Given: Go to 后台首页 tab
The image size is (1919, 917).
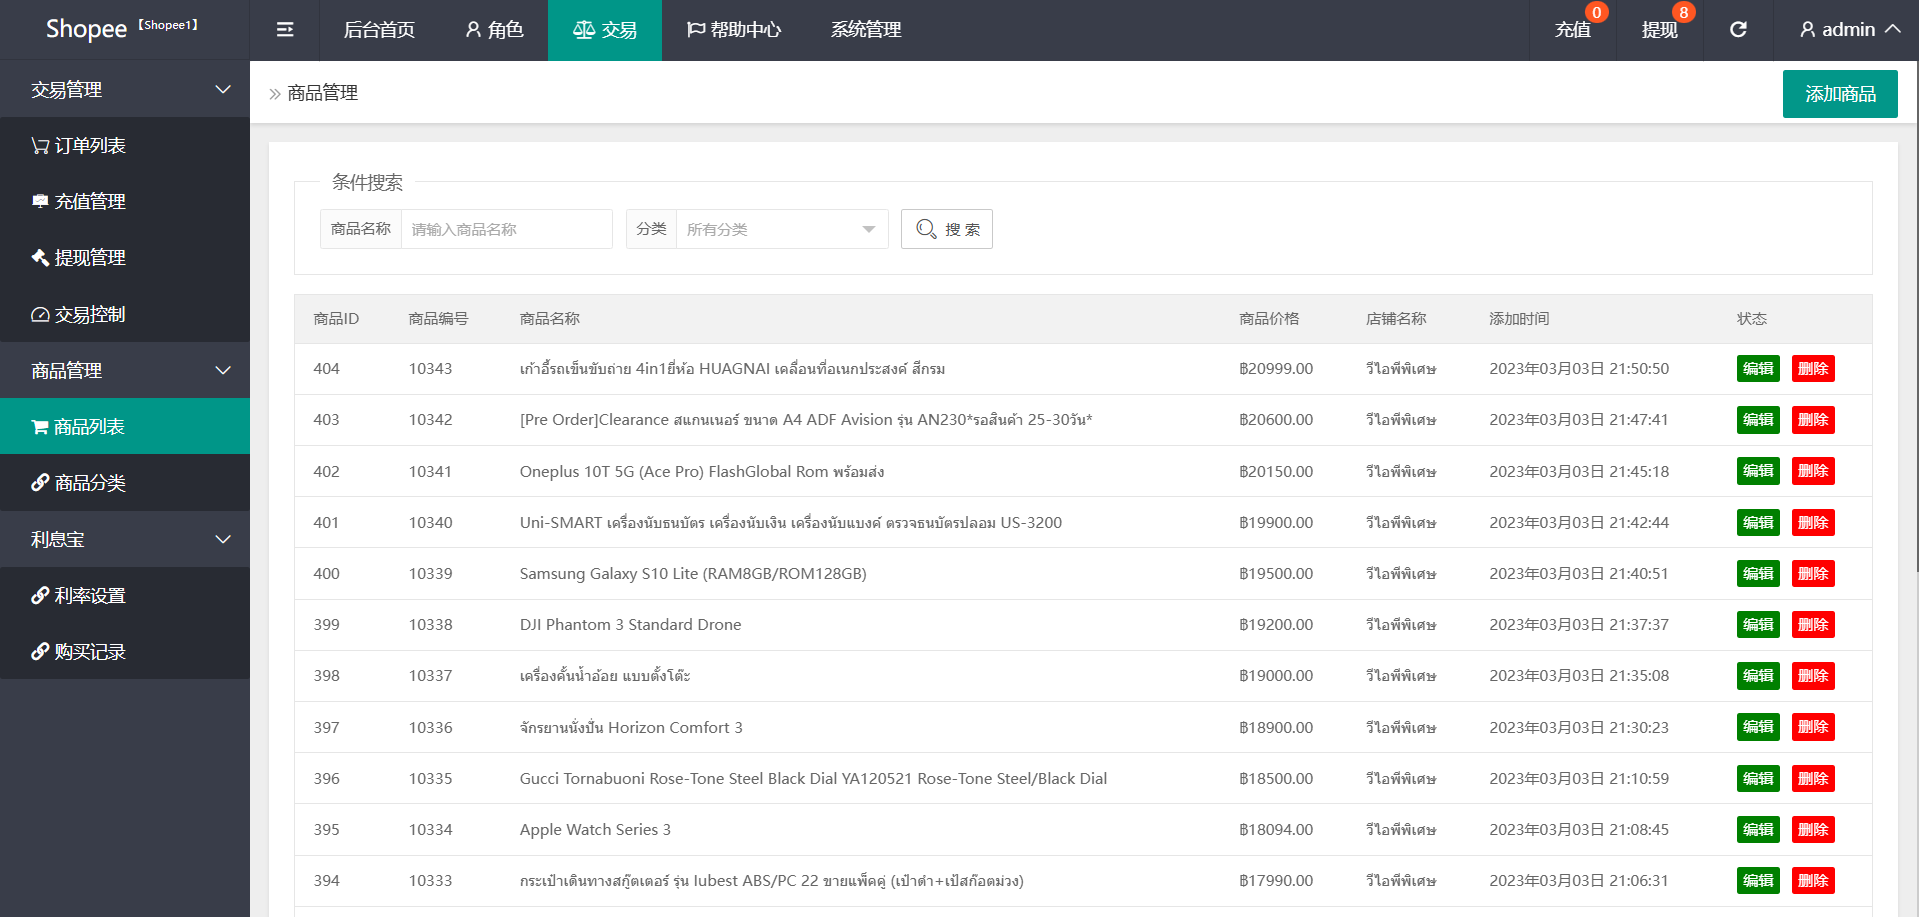Looking at the screenshot, I should pos(379,30).
